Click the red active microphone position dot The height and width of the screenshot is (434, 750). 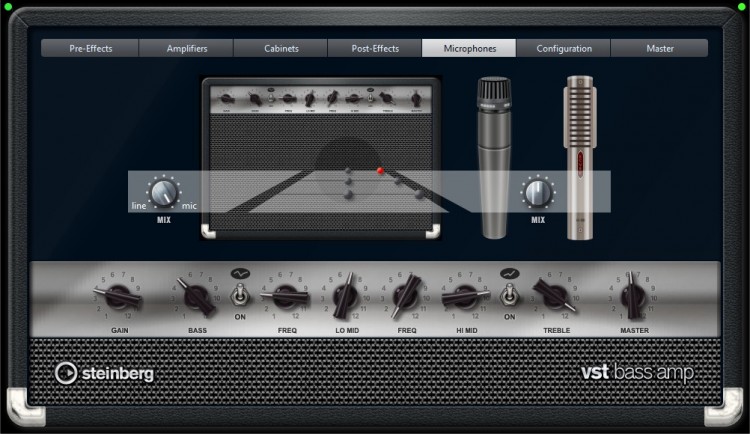[380, 170]
